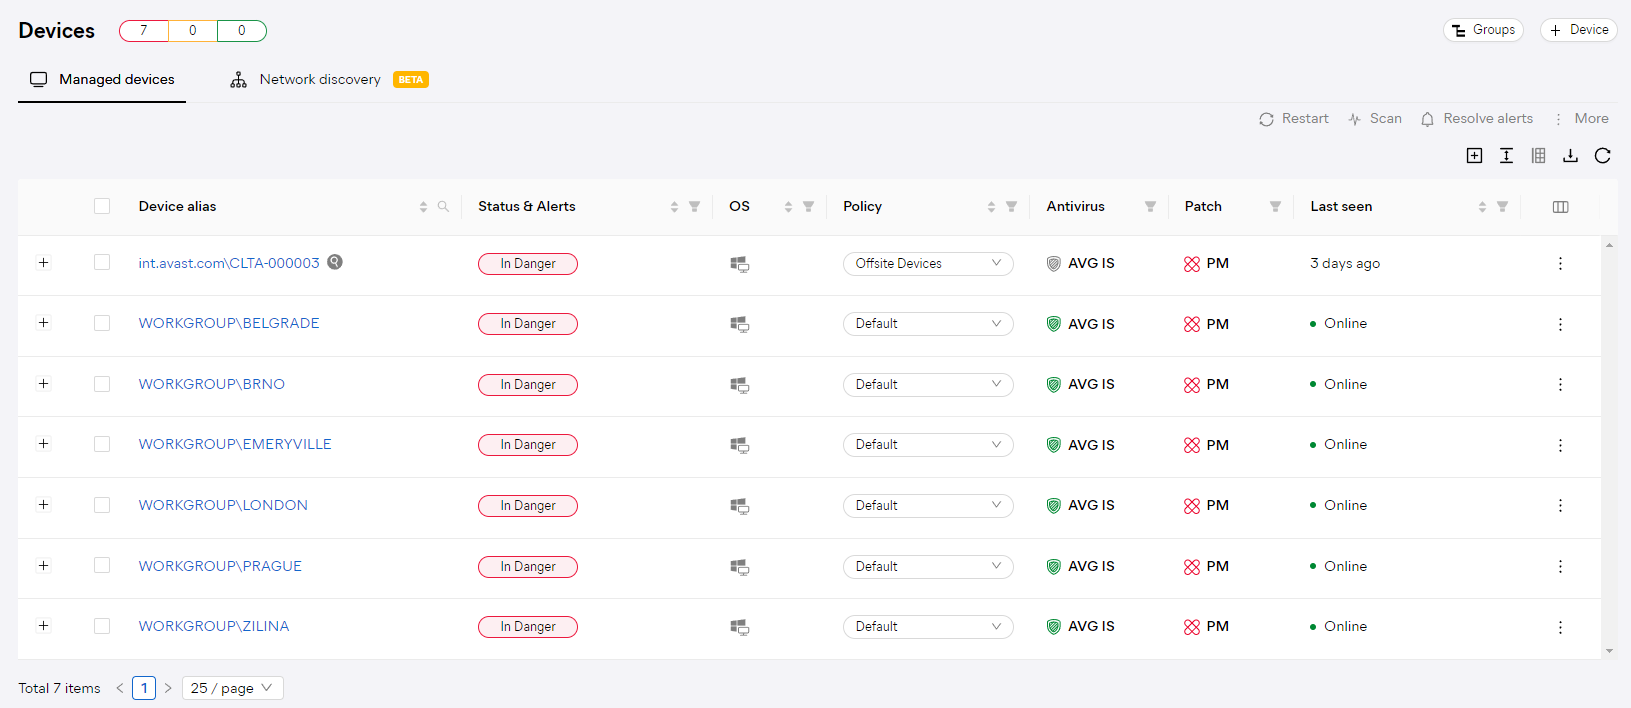Open row actions menu for ZILINA

1560,627
